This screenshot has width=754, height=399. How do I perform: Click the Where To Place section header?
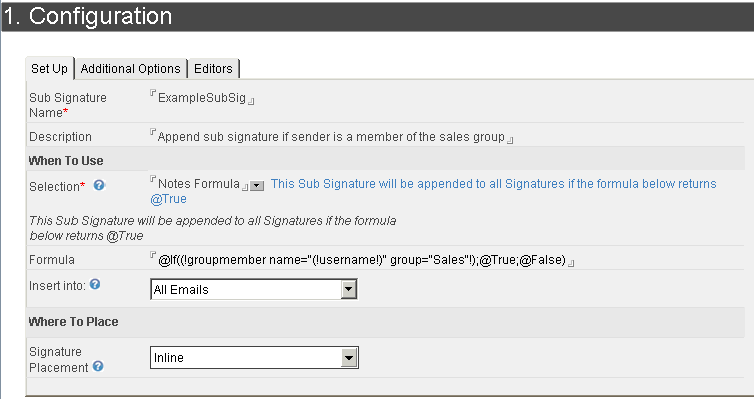(74, 322)
